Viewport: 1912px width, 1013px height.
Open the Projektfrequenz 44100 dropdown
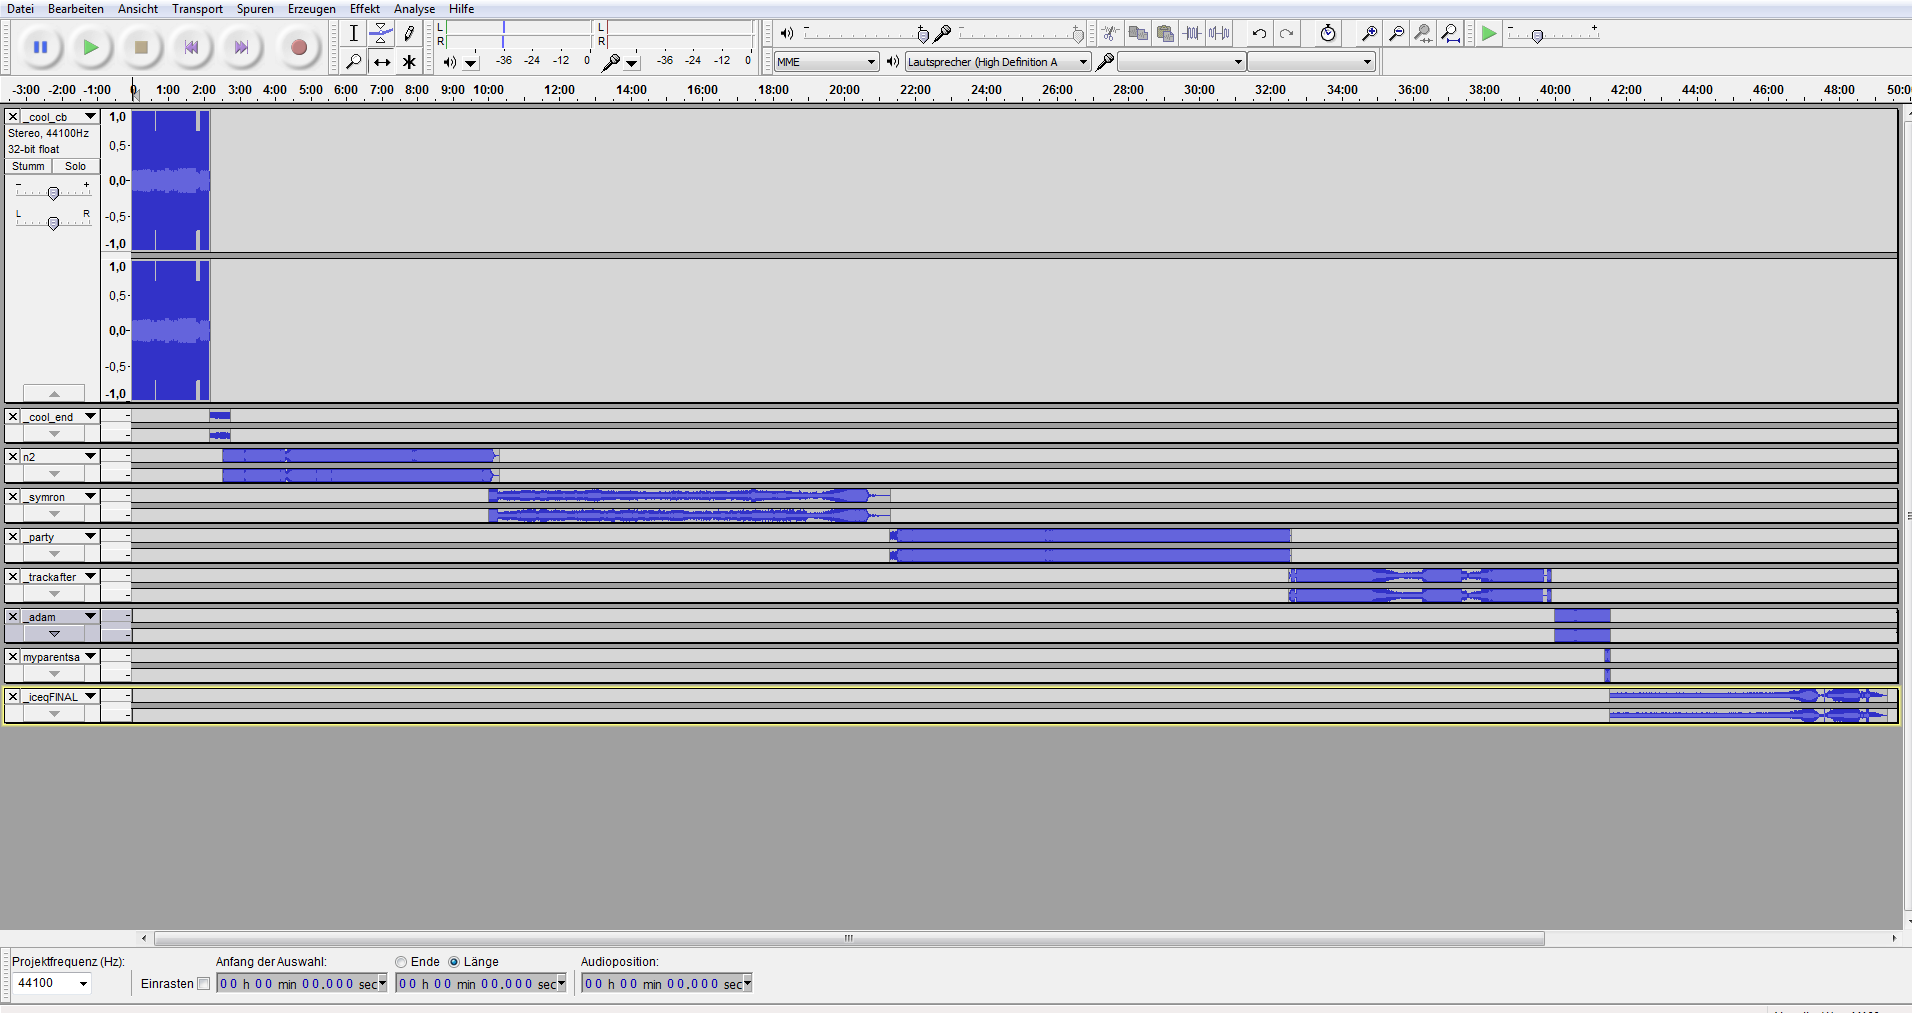click(52, 984)
